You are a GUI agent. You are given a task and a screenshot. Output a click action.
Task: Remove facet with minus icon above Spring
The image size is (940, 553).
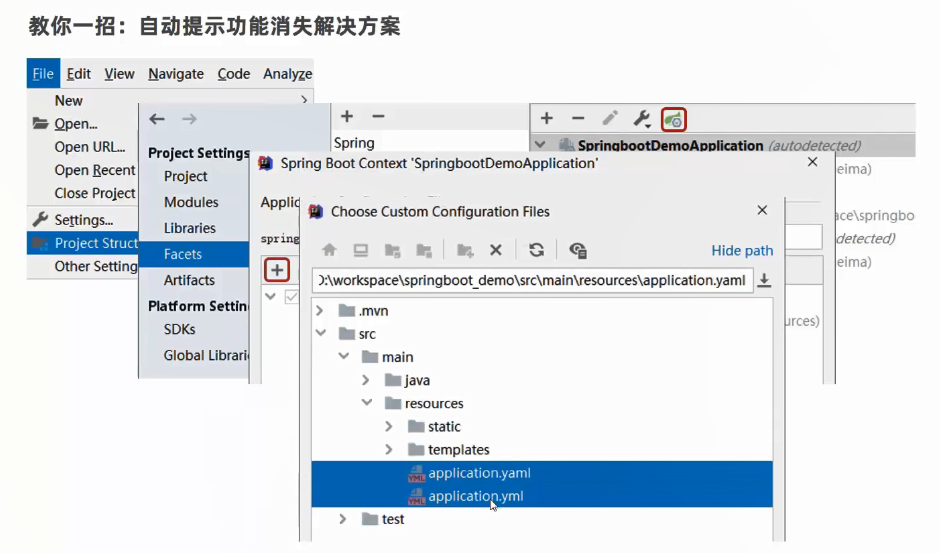[x=378, y=116]
